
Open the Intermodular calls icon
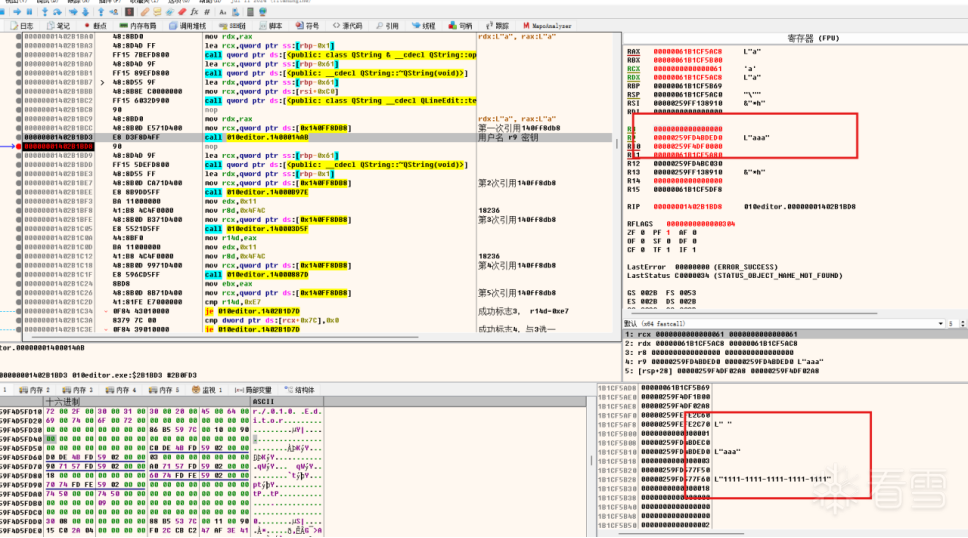[x=236, y=12]
